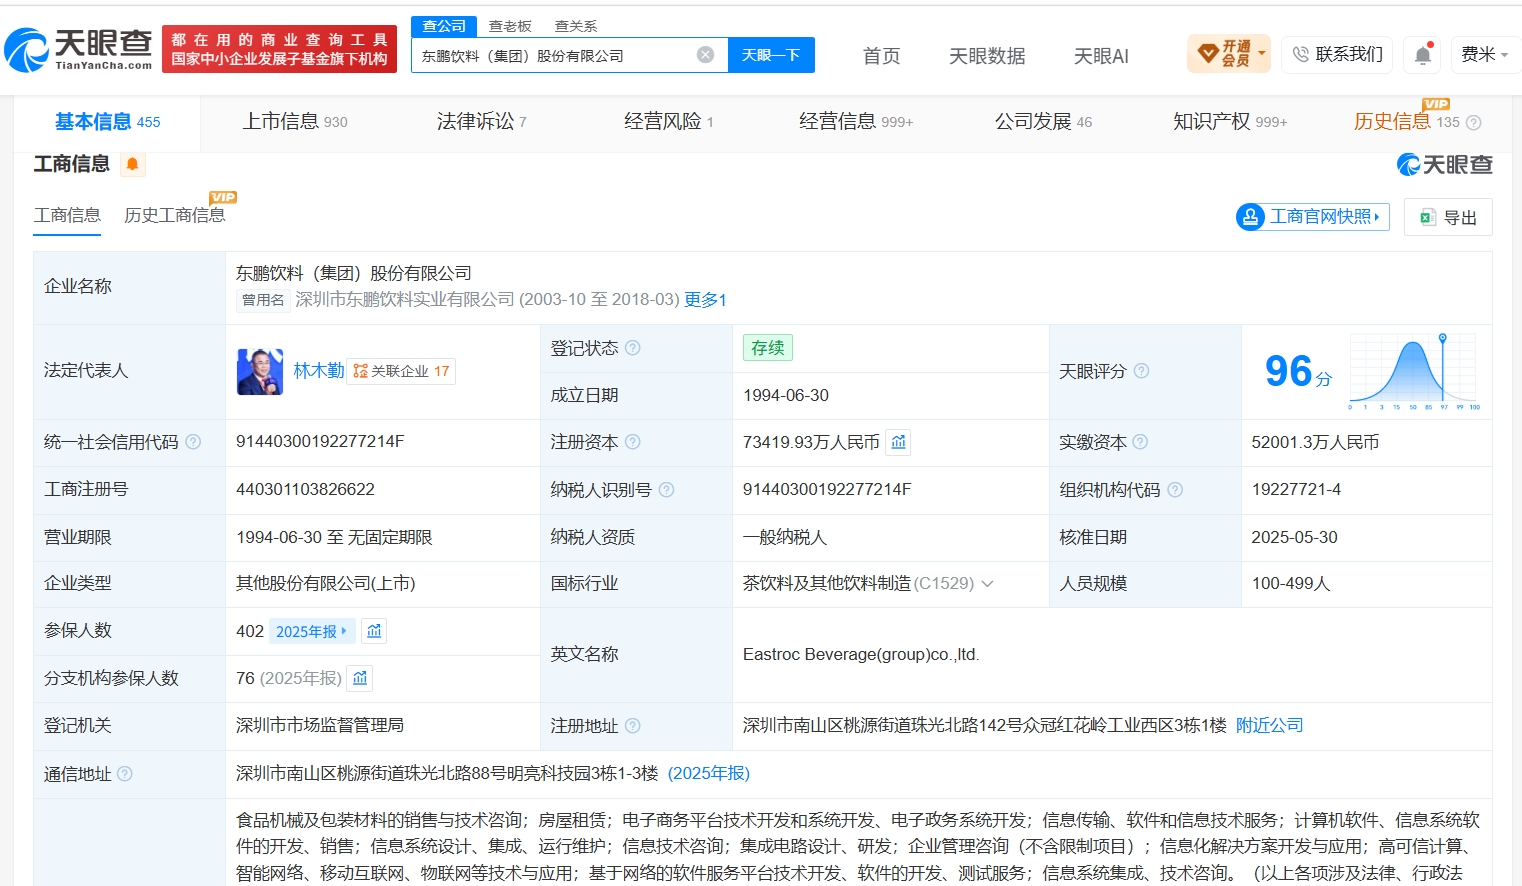This screenshot has height=886, width=1522.
Task: Open the chart icon next to 73419.93万人民币
Action: click(899, 442)
